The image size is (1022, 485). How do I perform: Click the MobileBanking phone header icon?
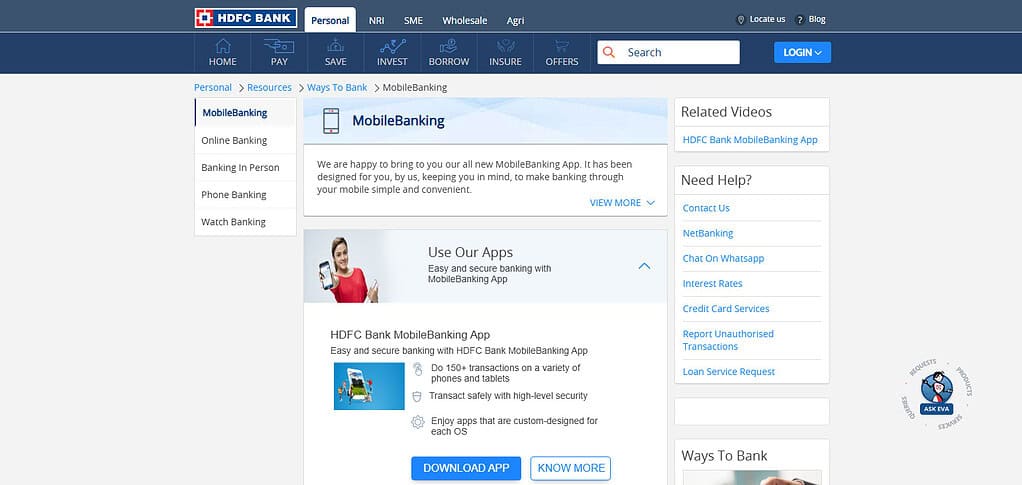(x=331, y=121)
